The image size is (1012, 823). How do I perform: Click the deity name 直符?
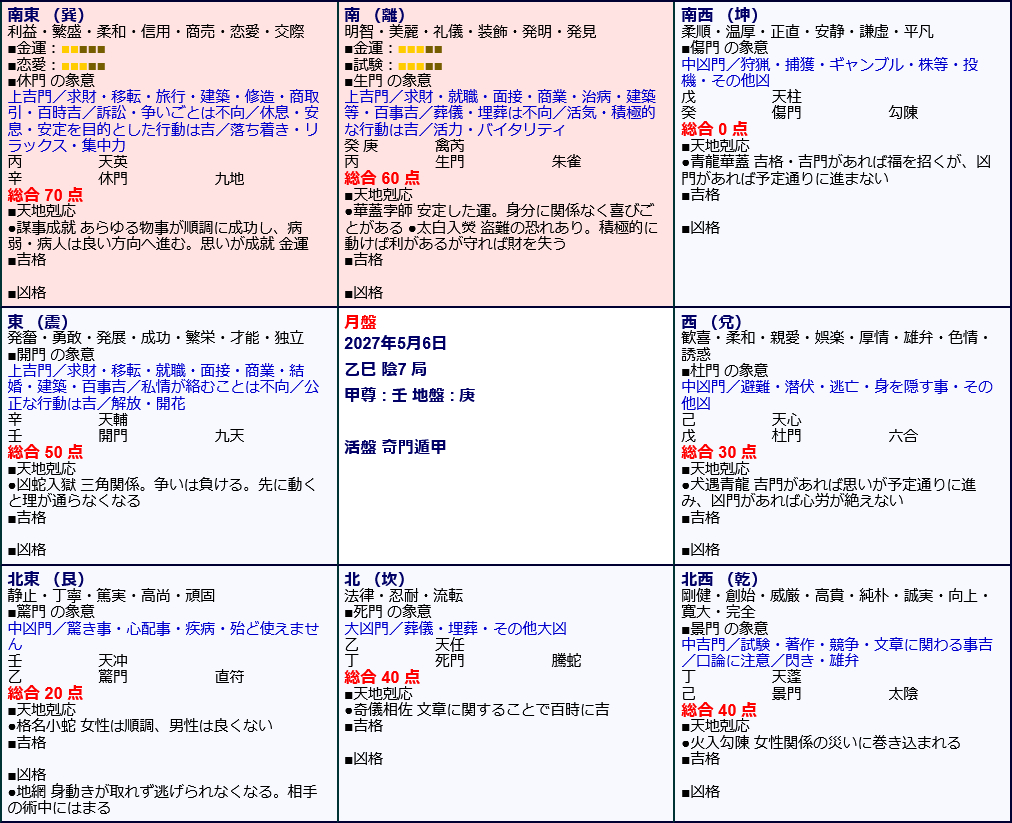(x=229, y=677)
